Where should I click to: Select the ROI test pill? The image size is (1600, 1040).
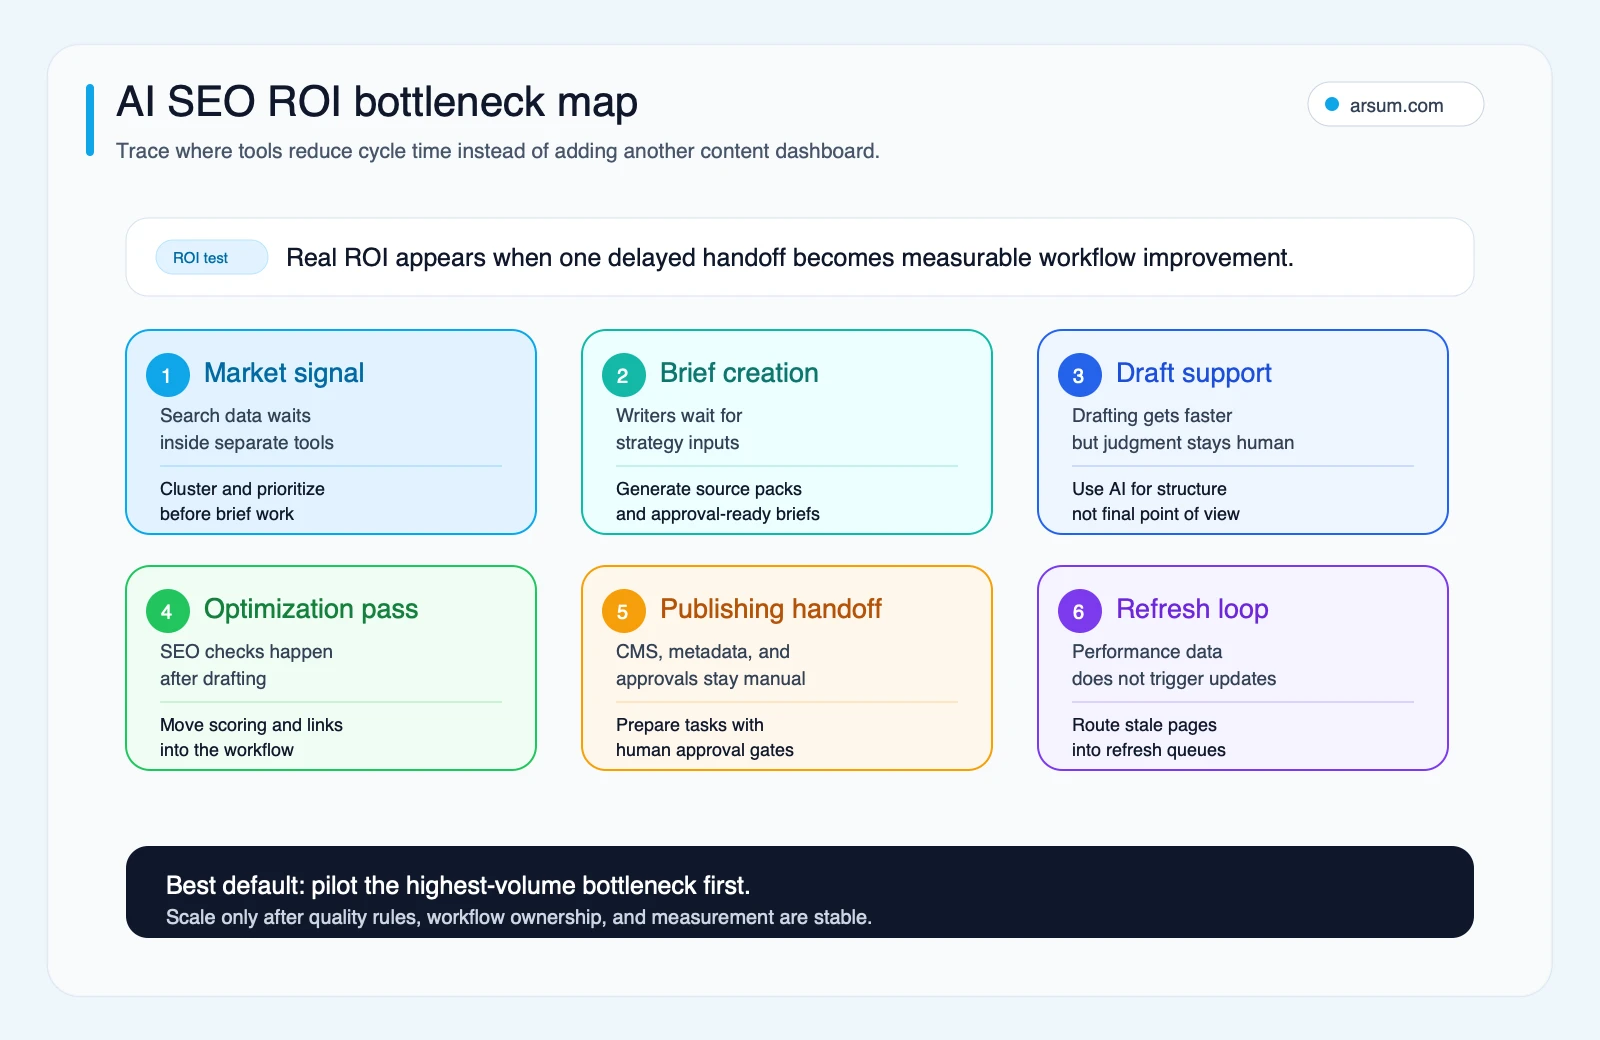point(211,257)
